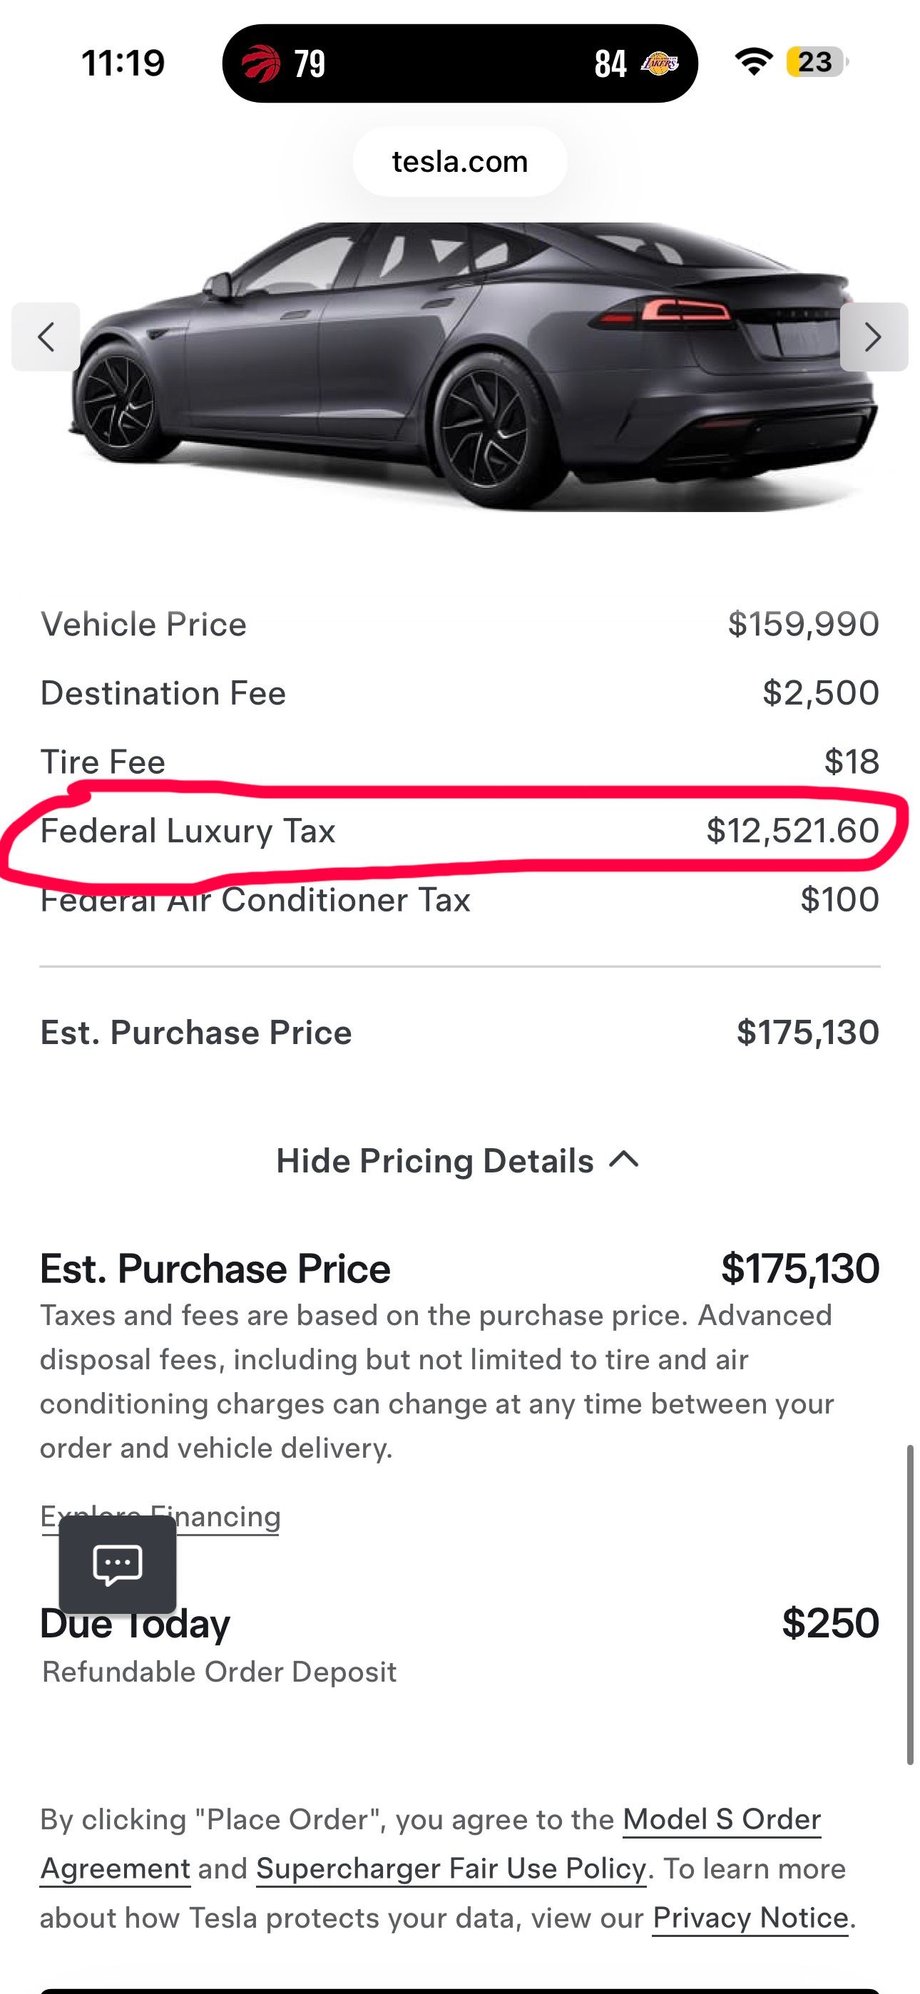Open the chat support bubble icon
Viewport: 920px width, 1994px height.
(117, 1564)
